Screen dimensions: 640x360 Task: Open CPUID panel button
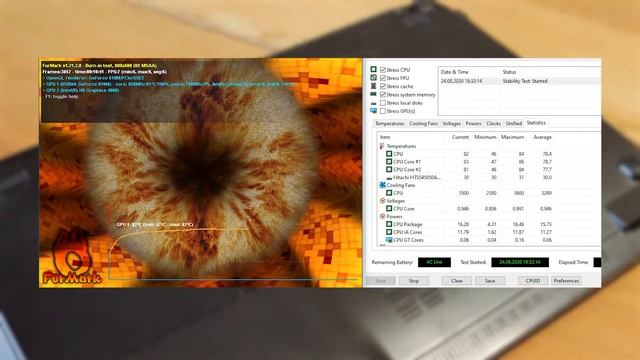click(x=533, y=281)
